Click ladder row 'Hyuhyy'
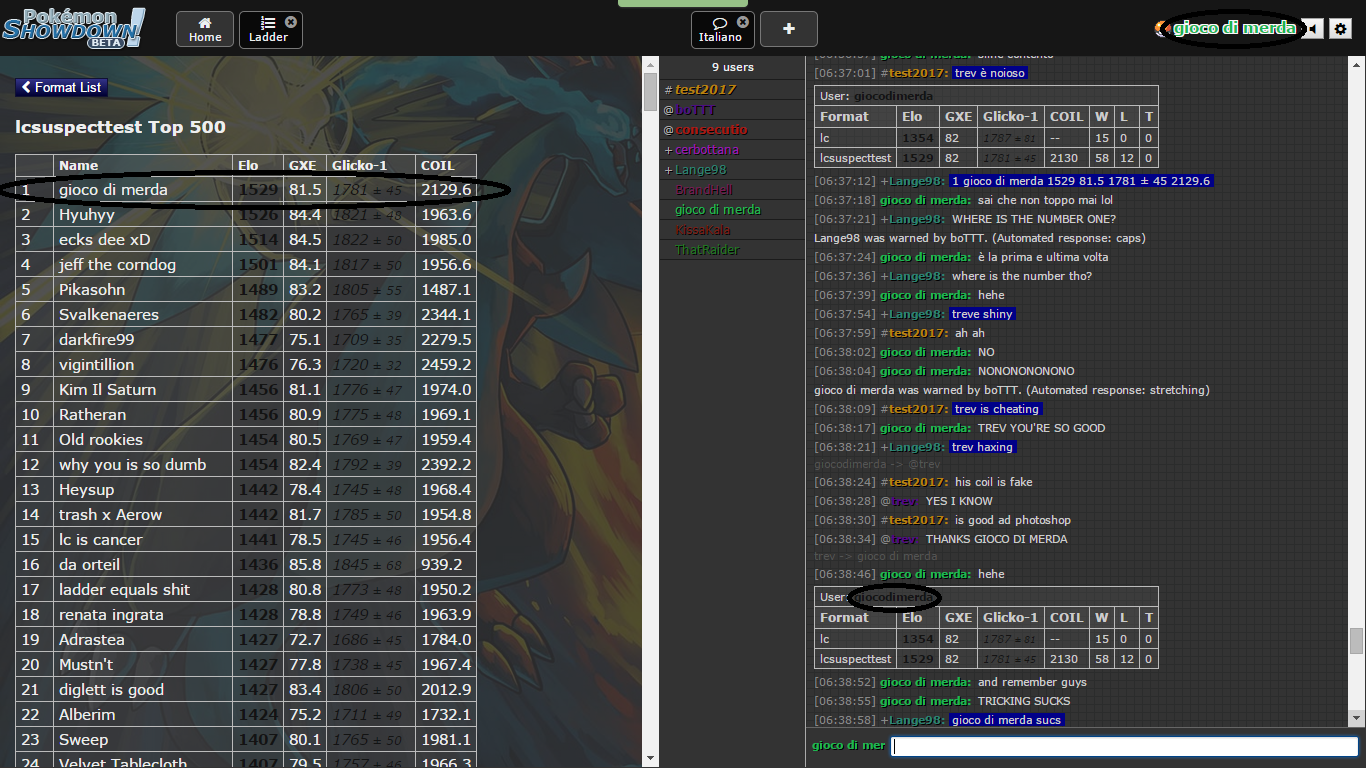1366x768 pixels. [246, 215]
